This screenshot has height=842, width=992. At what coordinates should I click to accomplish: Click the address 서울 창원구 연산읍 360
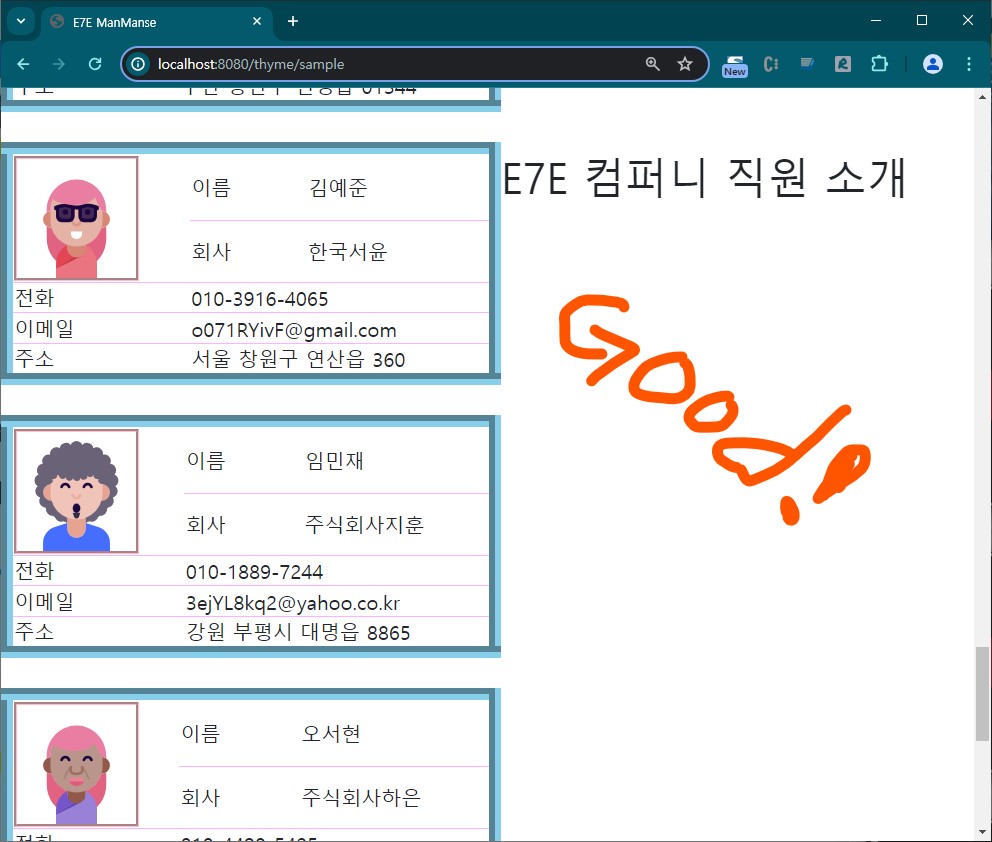(x=298, y=359)
